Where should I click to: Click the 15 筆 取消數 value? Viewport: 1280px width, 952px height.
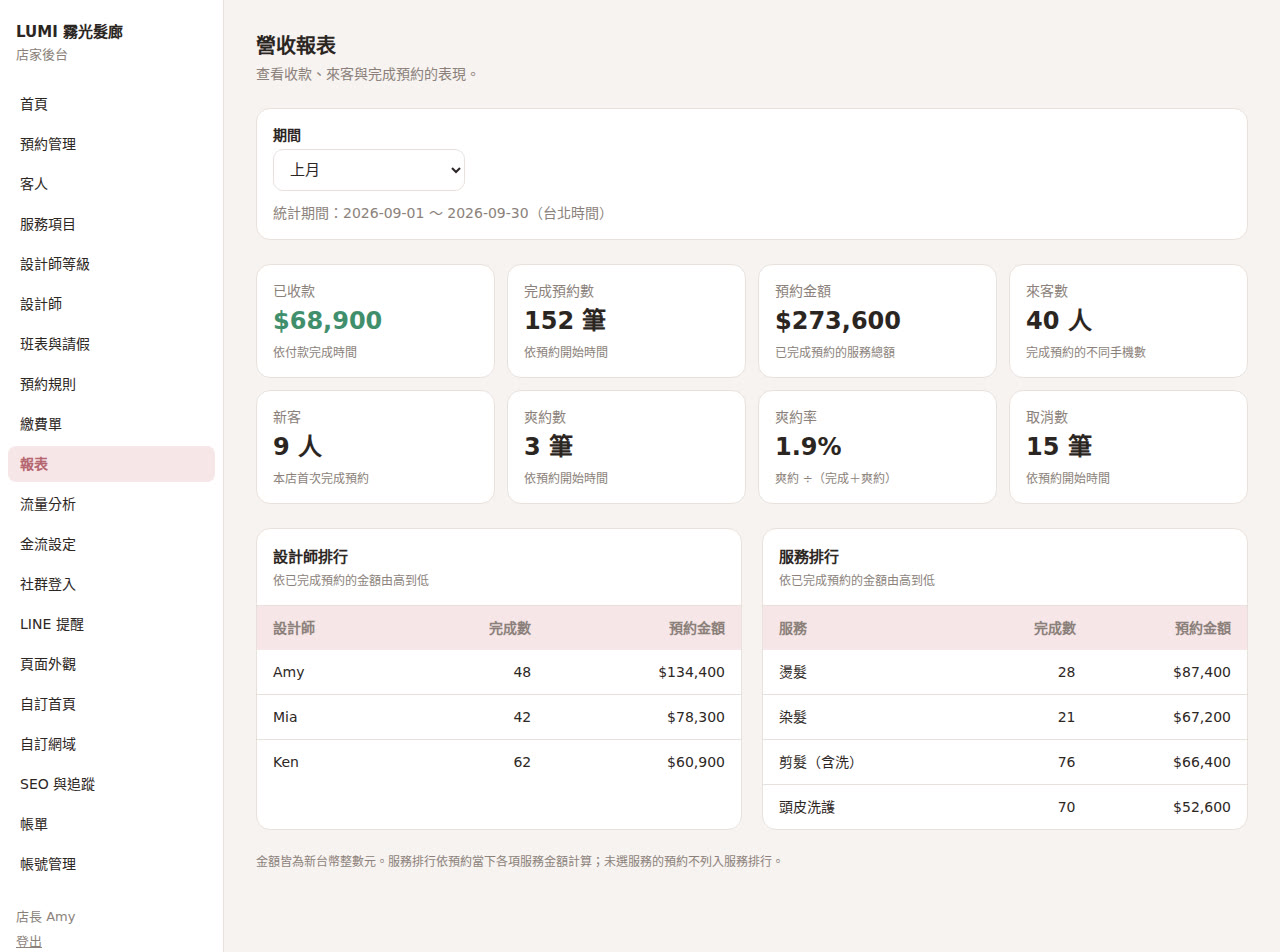pos(1059,447)
